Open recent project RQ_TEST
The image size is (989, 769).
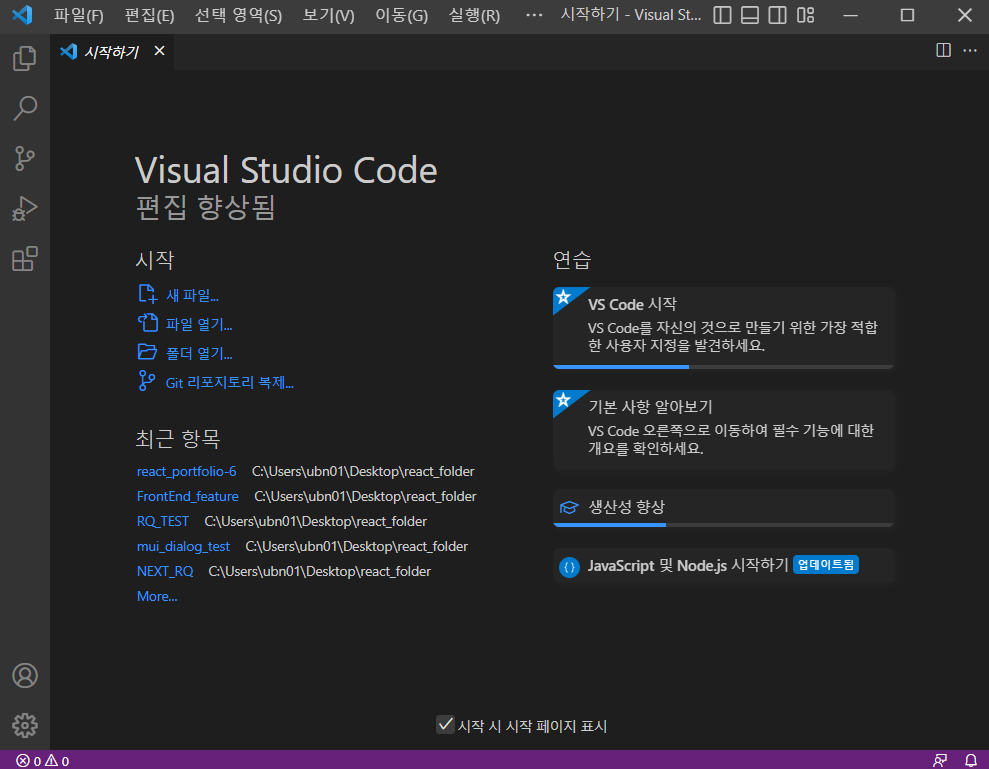point(163,521)
